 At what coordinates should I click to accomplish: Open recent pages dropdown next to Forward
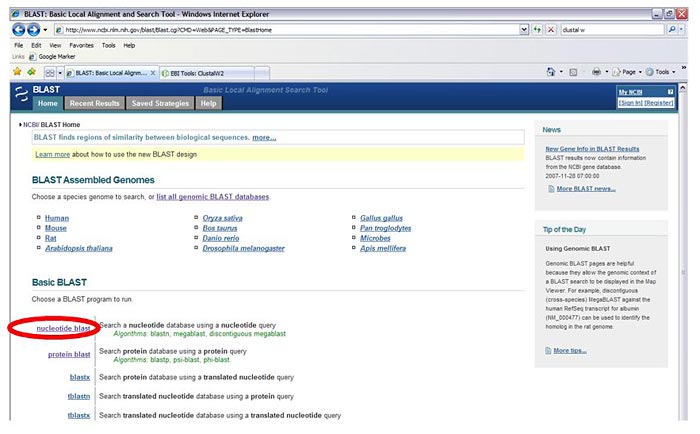tap(45, 30)
